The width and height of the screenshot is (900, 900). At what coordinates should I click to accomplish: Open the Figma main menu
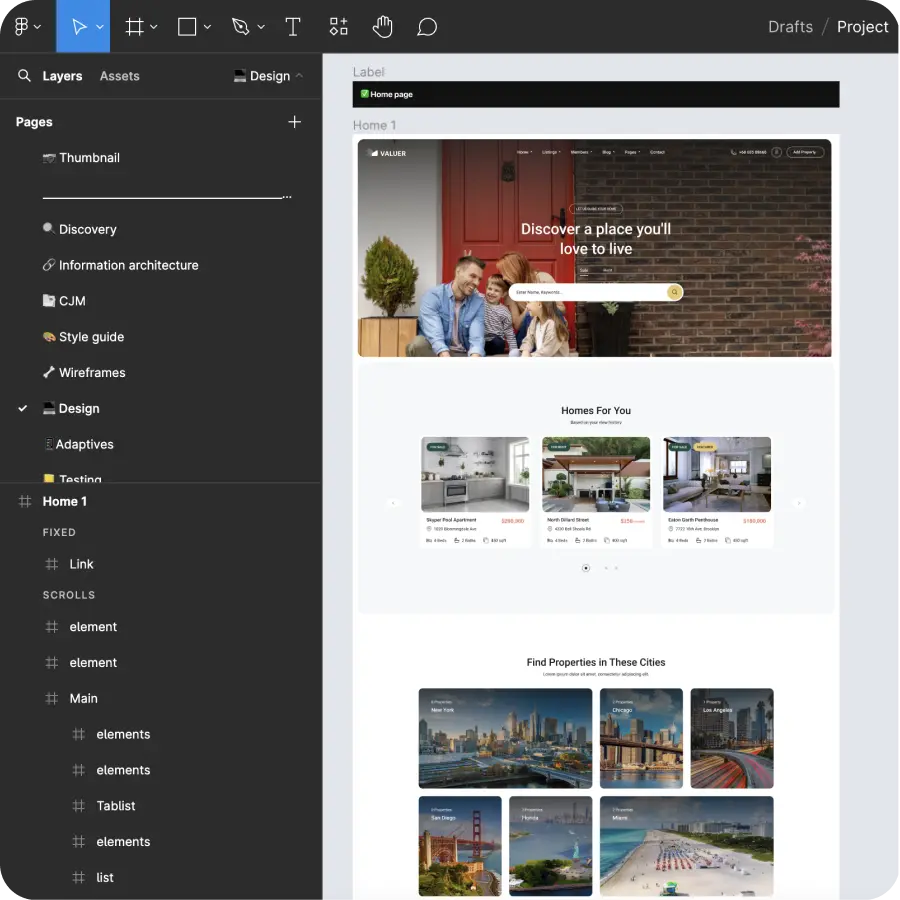point(22,26)
